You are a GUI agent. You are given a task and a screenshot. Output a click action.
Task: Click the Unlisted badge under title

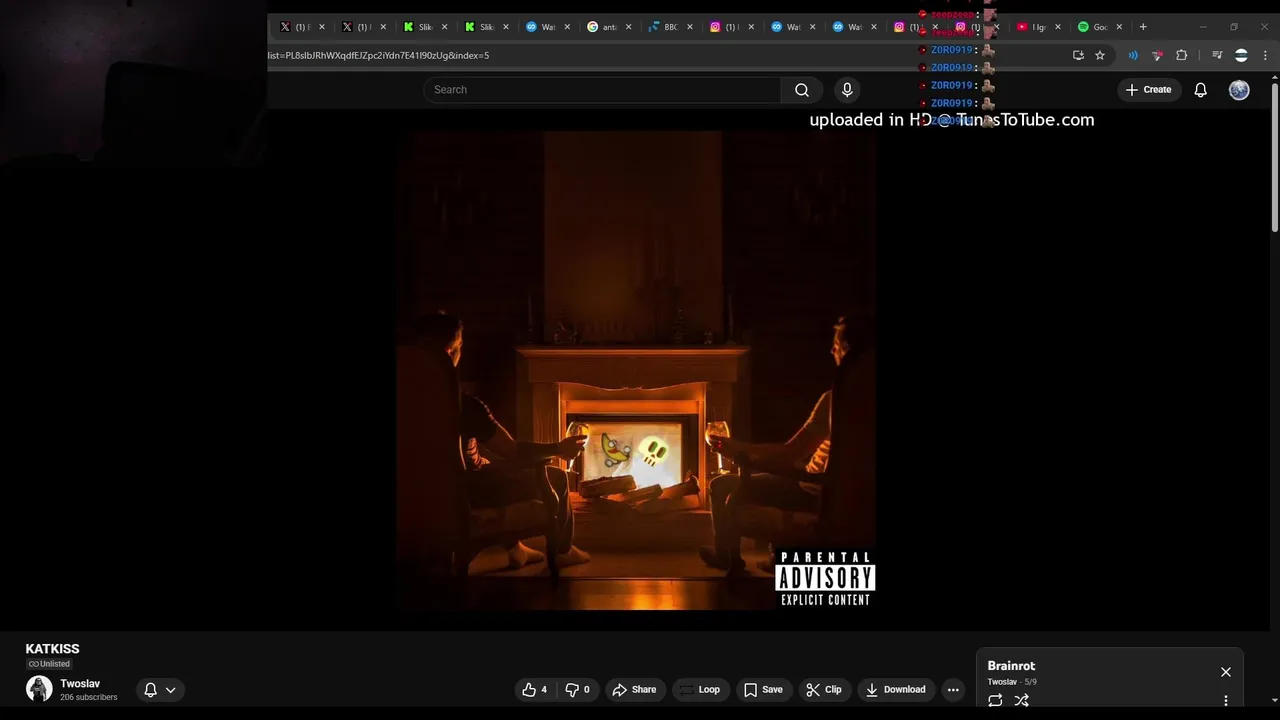(x=49, y=664)
